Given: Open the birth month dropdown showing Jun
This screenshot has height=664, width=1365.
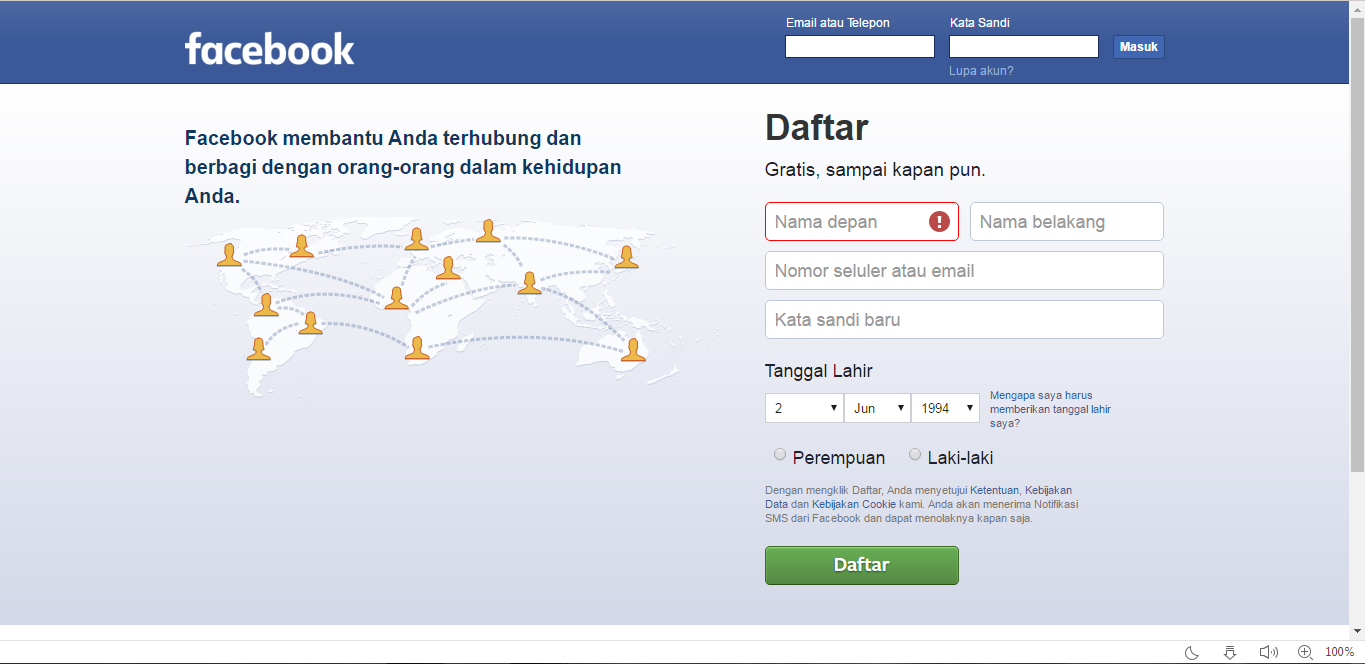Looking at the screenshot, I should coord(877,408).
